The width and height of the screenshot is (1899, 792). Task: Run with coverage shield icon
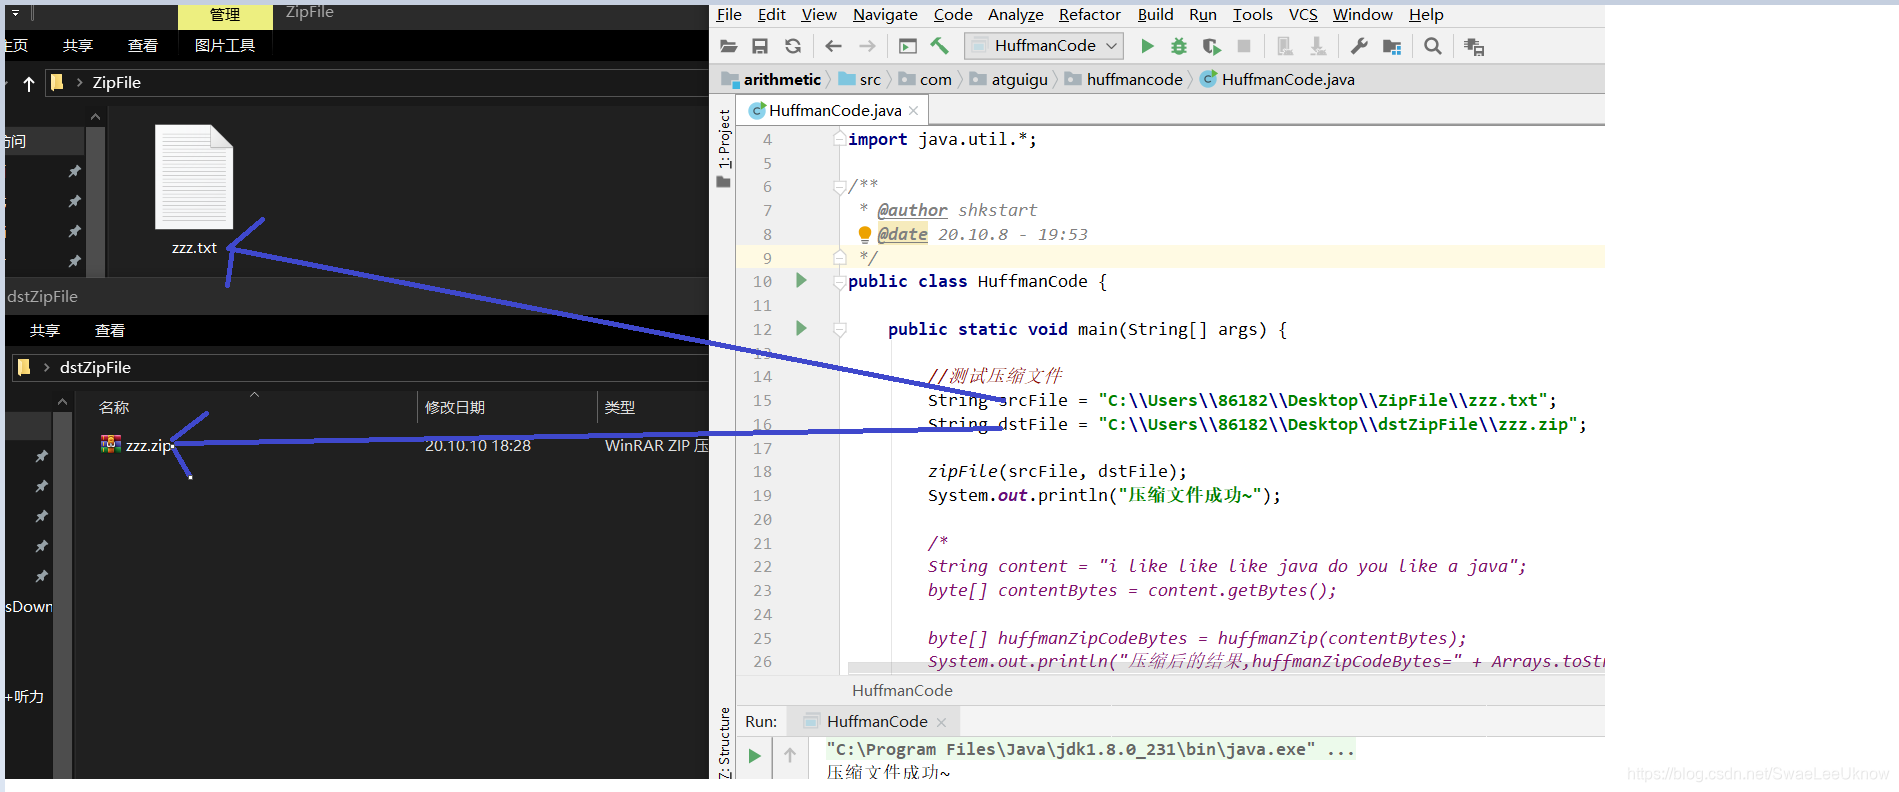coord(1211,46)
